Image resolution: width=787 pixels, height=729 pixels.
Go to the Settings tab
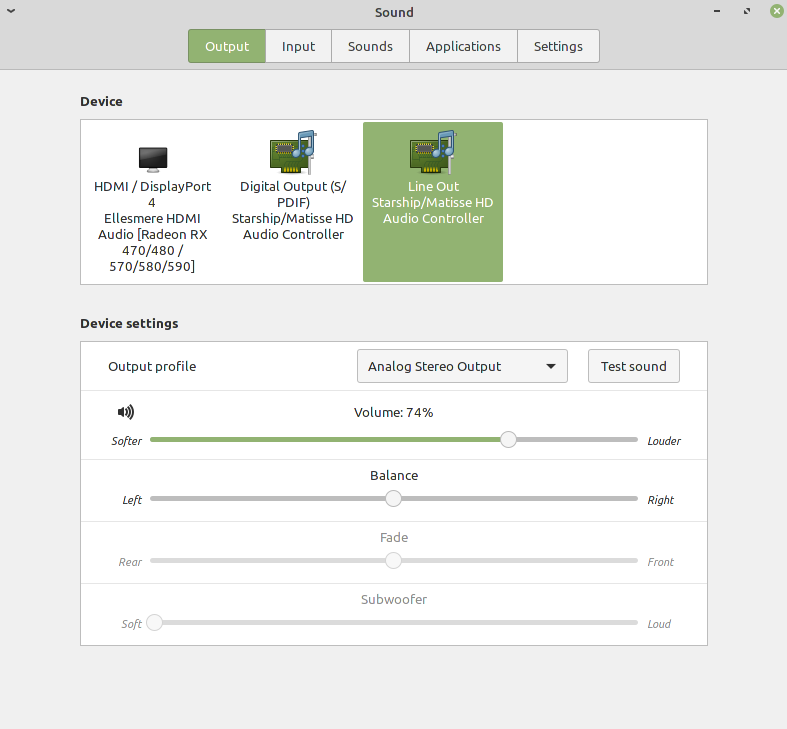[x=558, y=46]
